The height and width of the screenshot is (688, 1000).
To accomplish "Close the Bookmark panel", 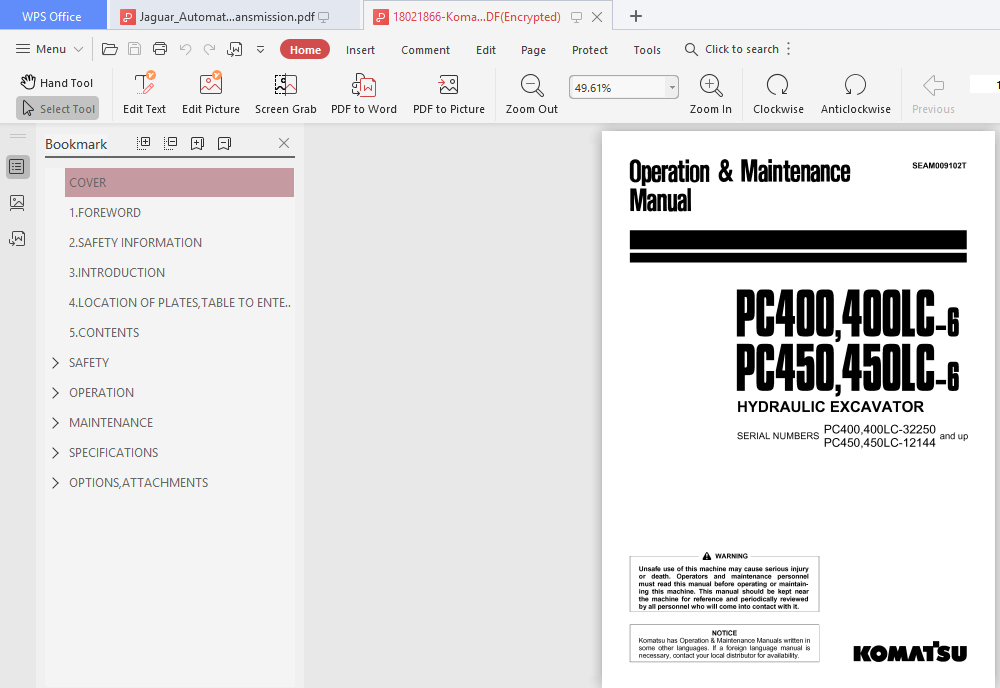I will tap(284, 143).
